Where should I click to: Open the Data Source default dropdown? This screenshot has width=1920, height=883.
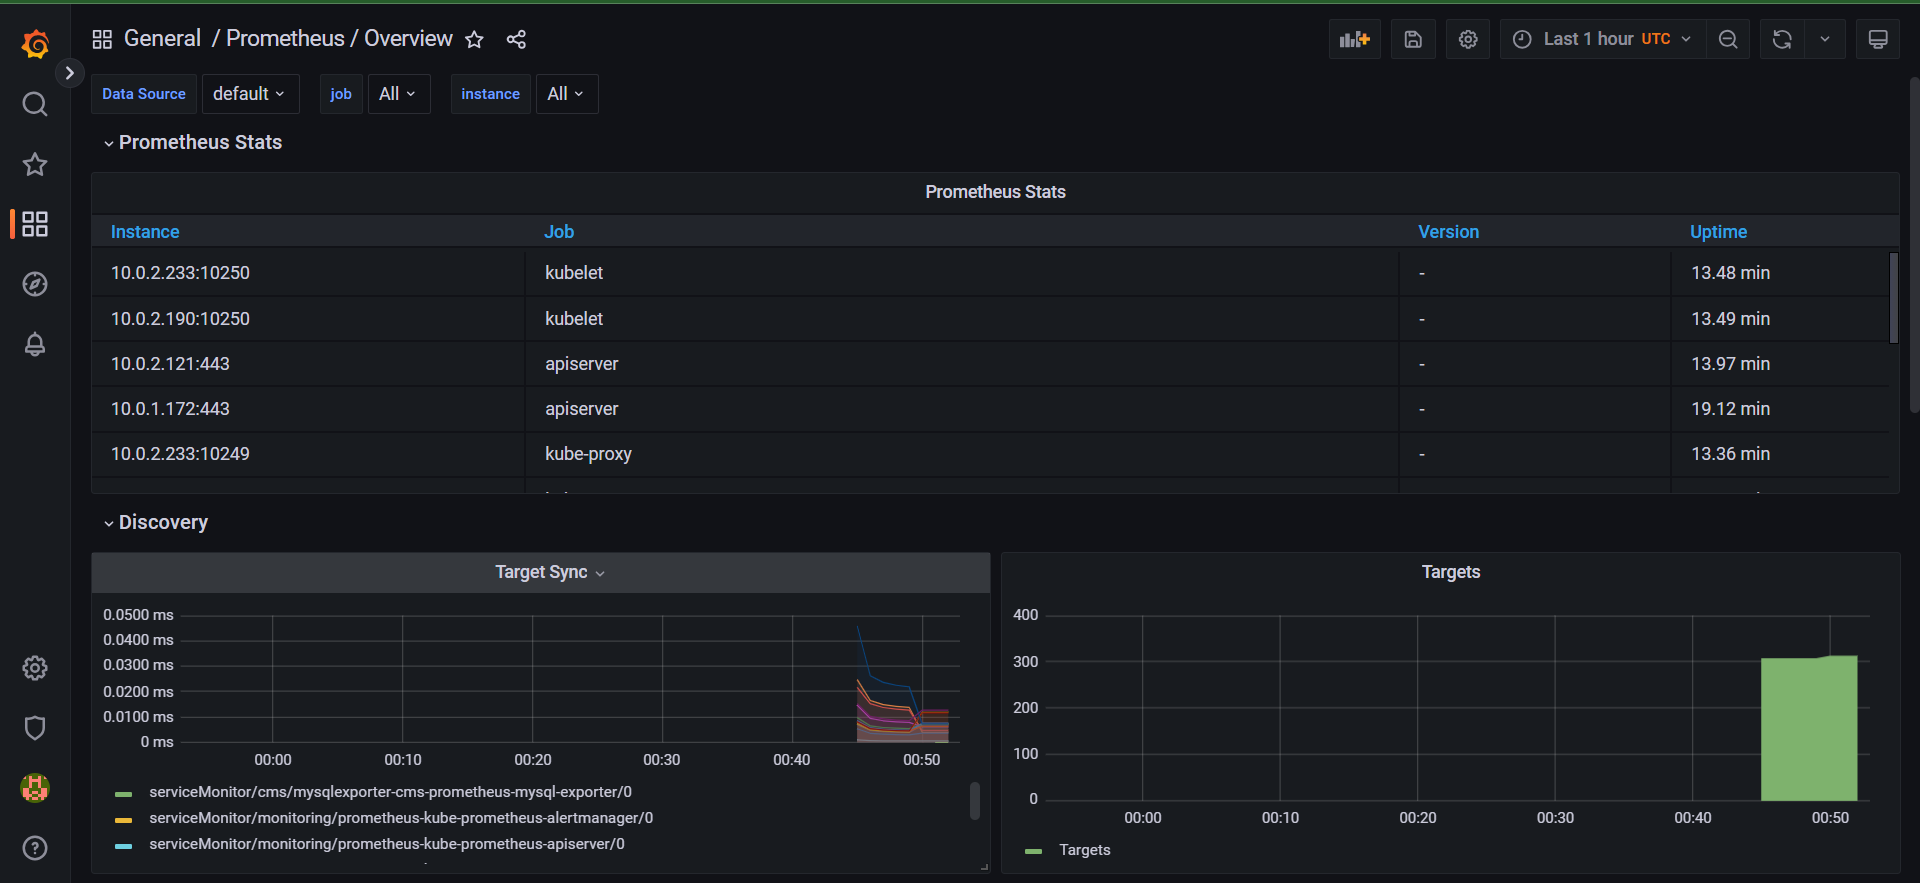(250, 94)
